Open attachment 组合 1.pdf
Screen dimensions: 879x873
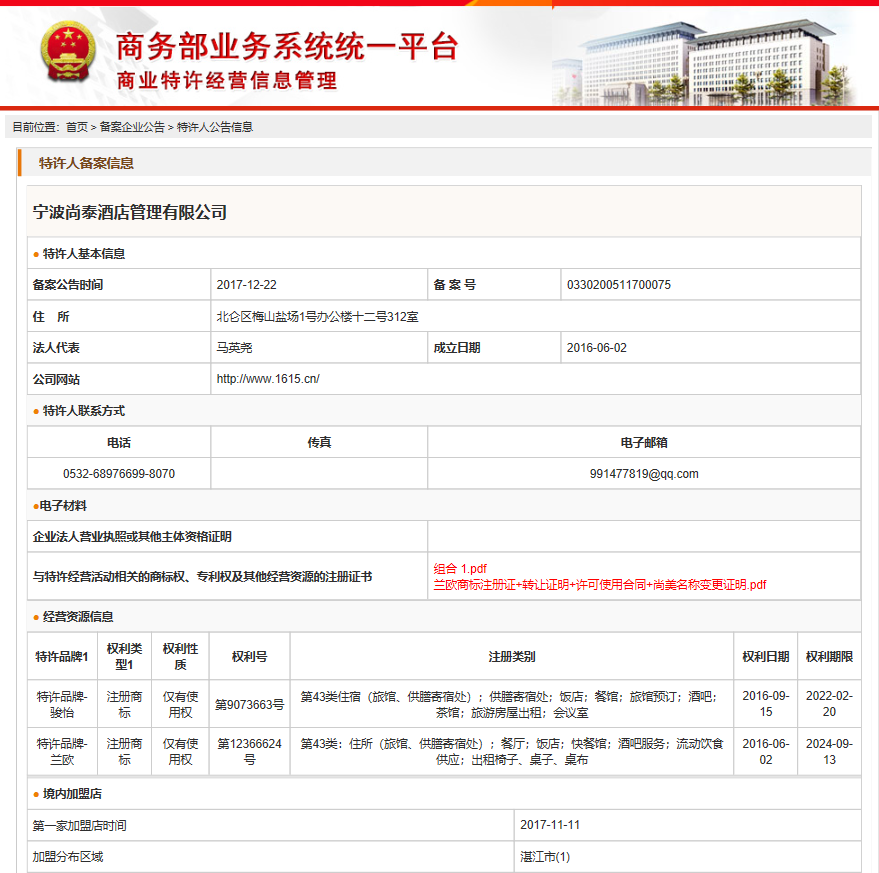coord(460,569)
